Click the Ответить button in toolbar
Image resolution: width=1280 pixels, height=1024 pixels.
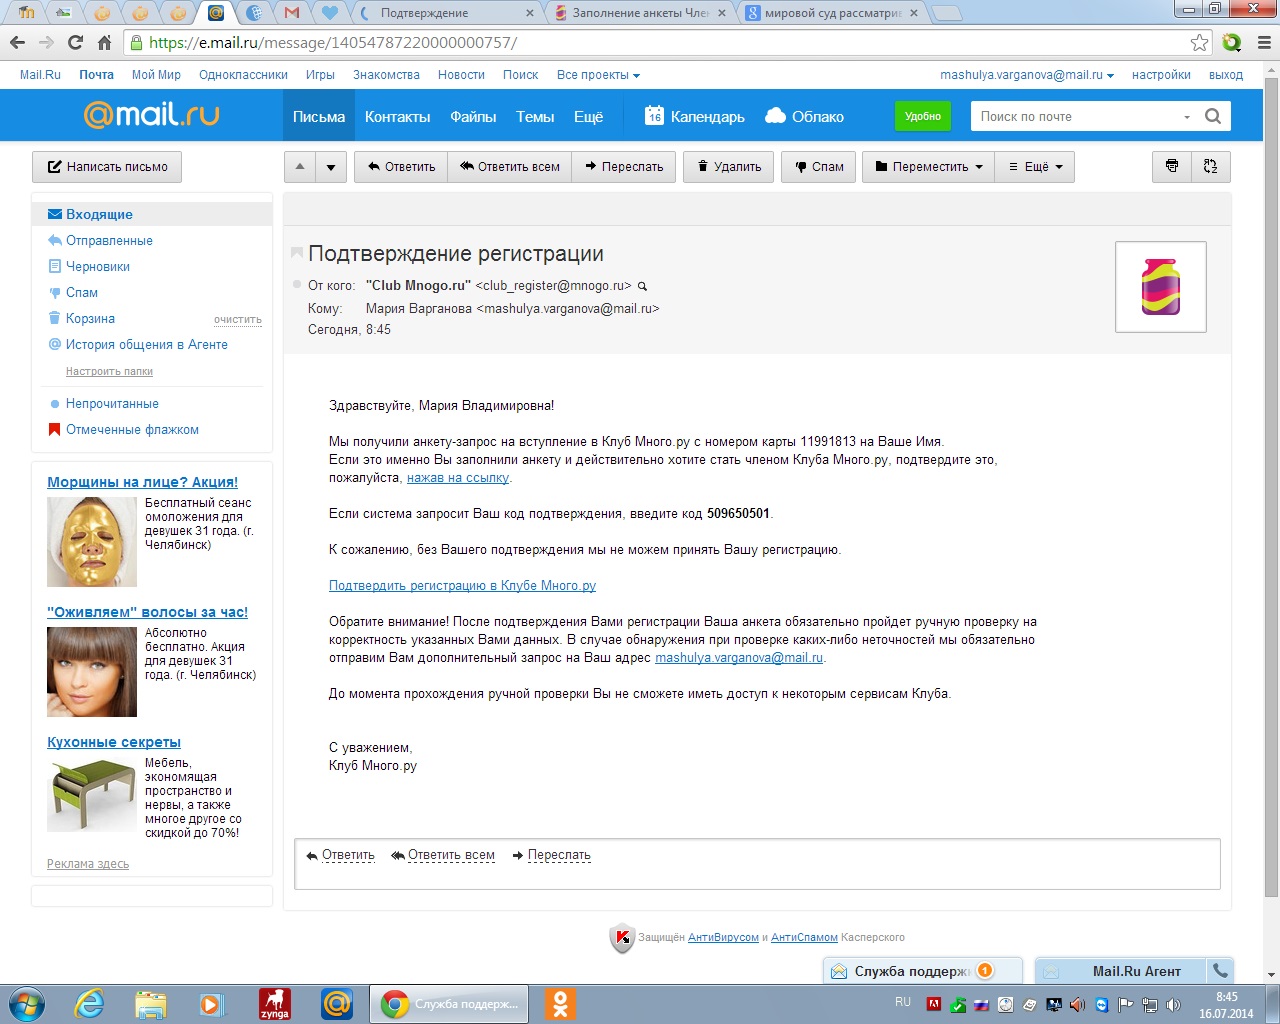tap(401, 167)
